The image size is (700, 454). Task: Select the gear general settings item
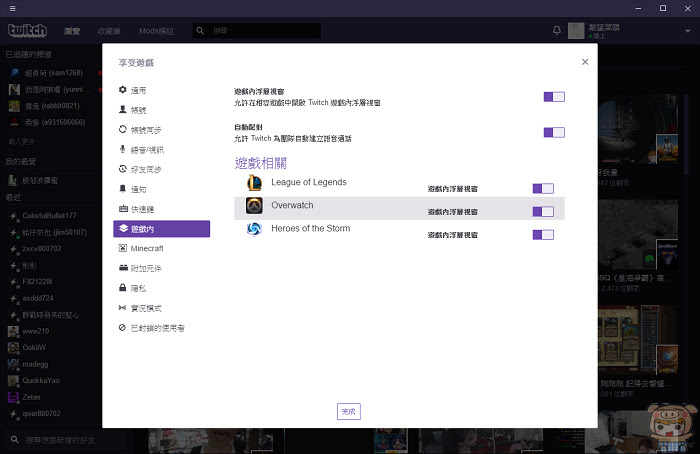(162, 90)
